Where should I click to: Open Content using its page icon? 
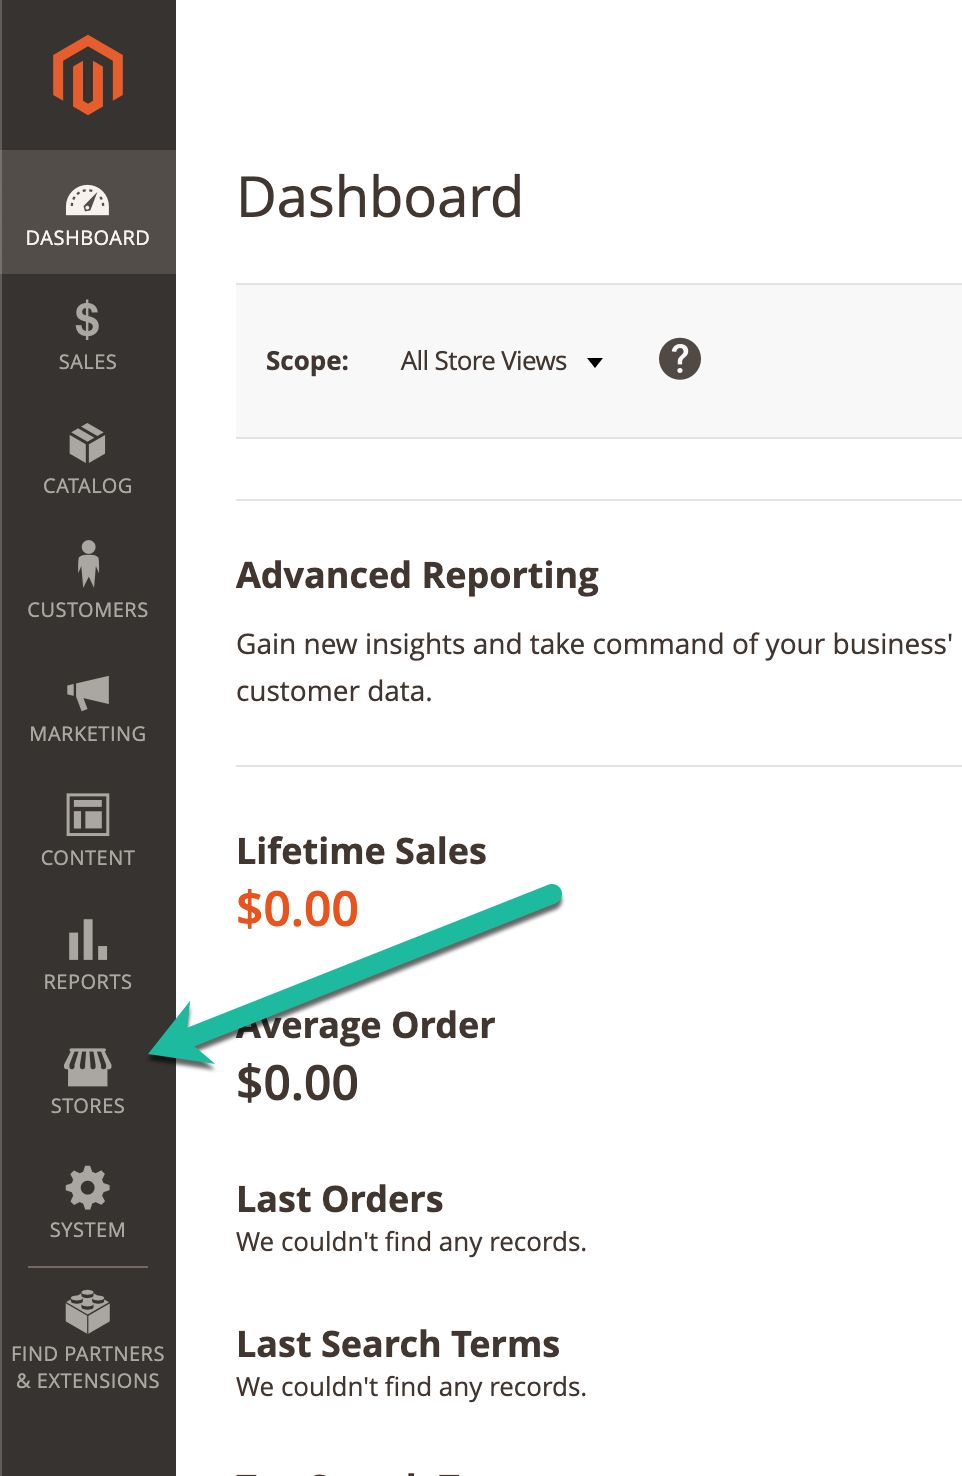(x=86, y=814)
